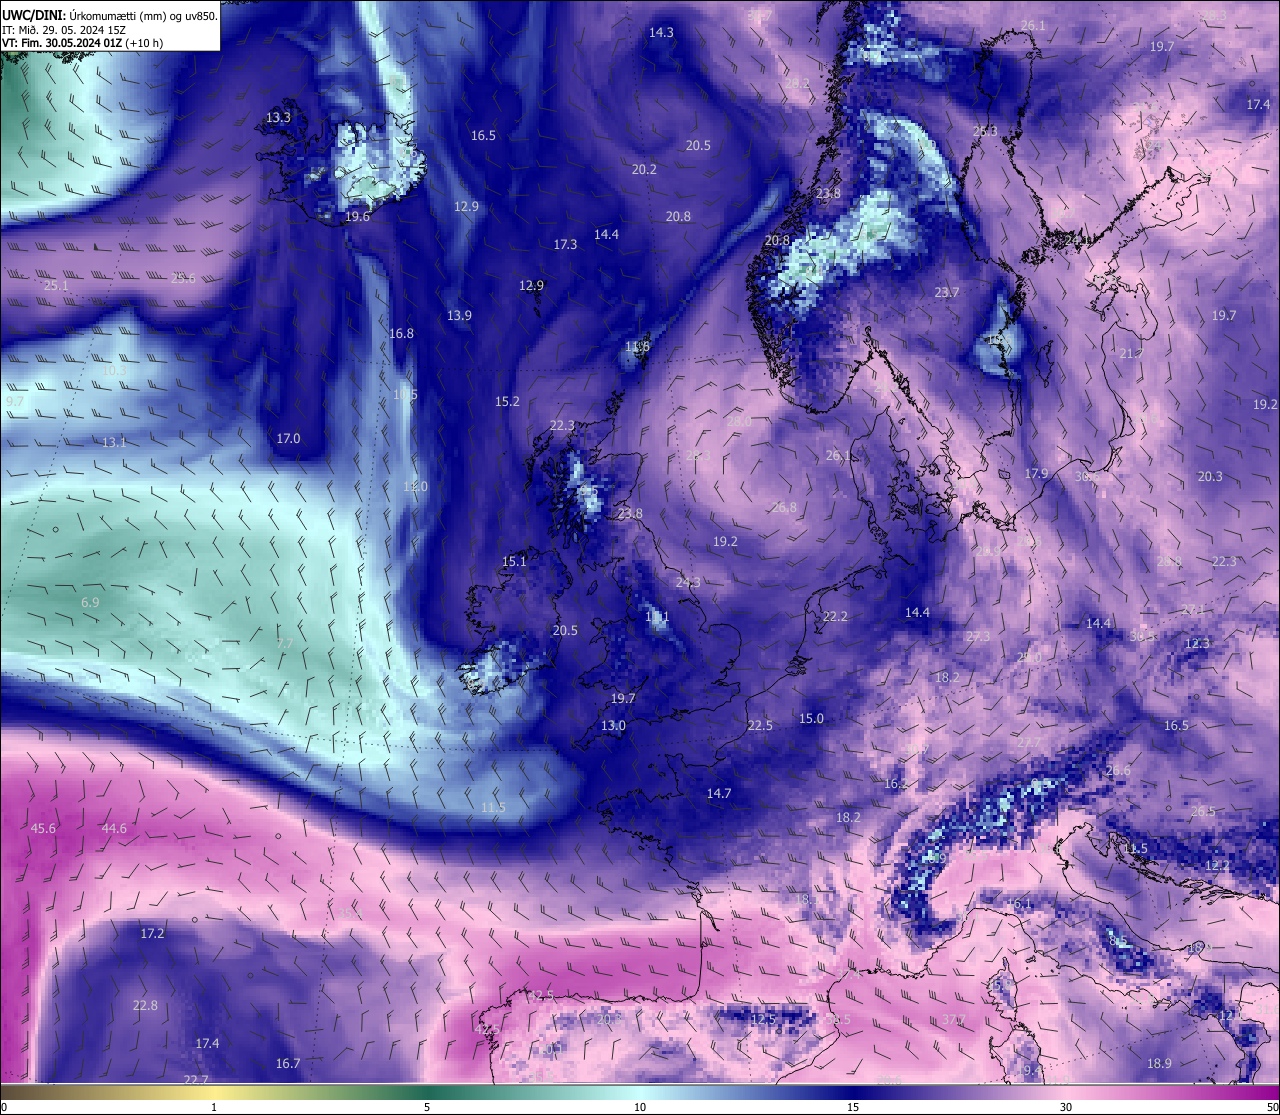Click the 26.1 value at the top right

click(x=1033, y=26)
